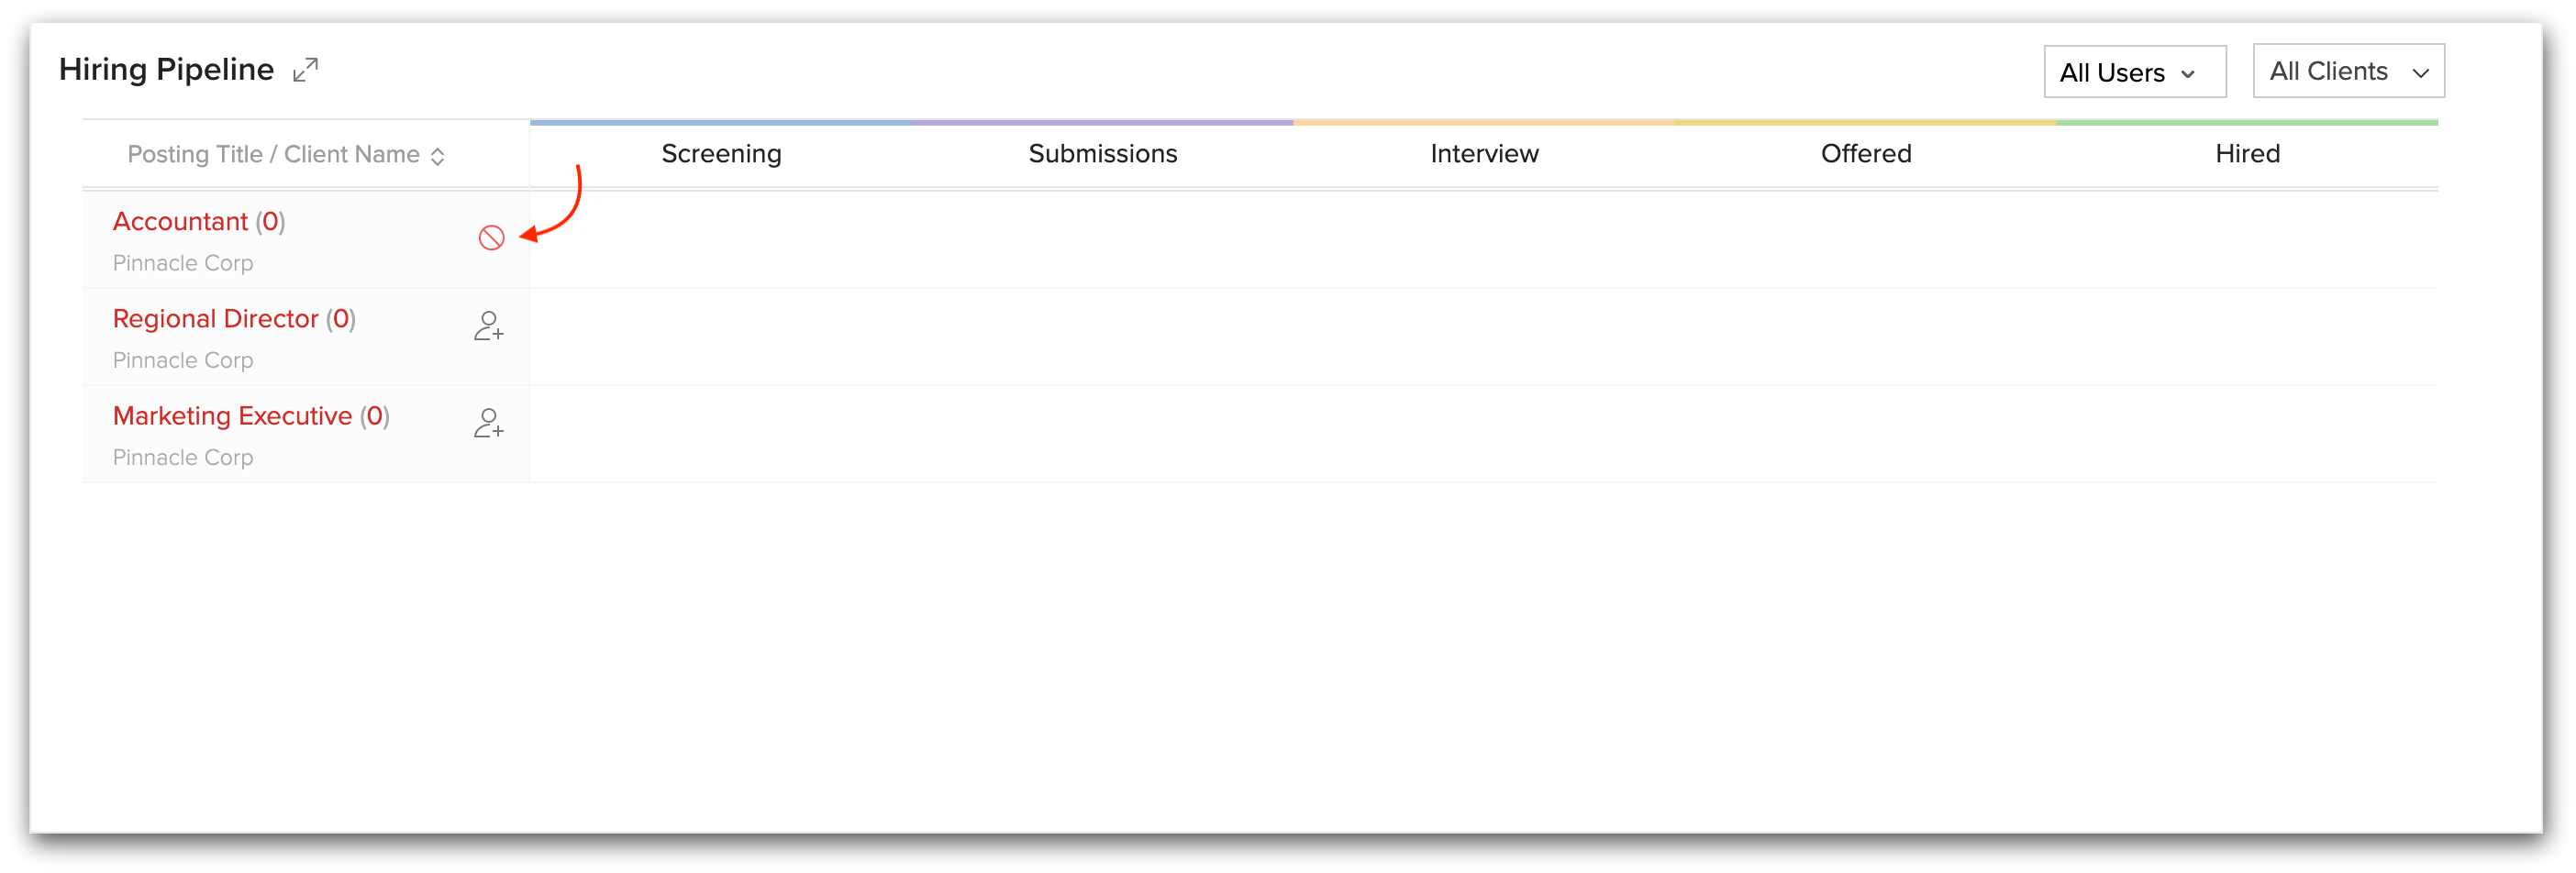This screenshot has width=2576, height=873.
Task: Select the Interview stage column header
Action: (x=1484, y=154)
